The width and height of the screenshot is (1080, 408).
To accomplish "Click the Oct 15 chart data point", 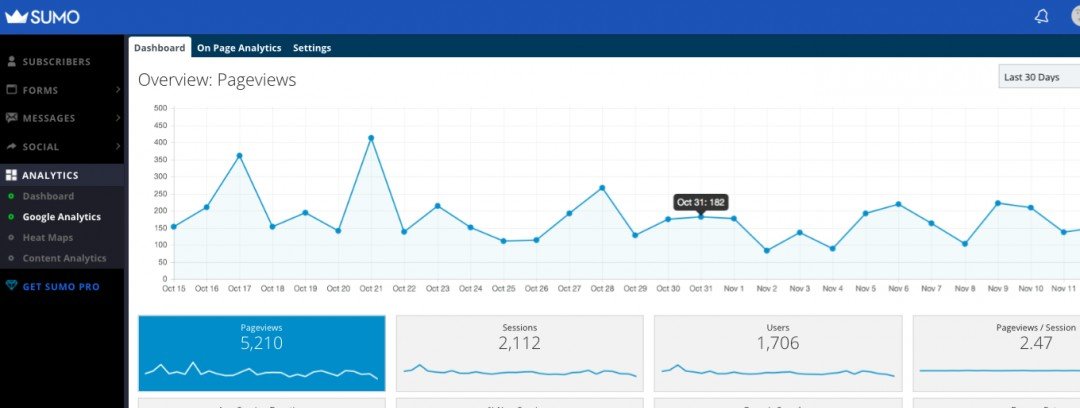I will (x=174, y=226).
